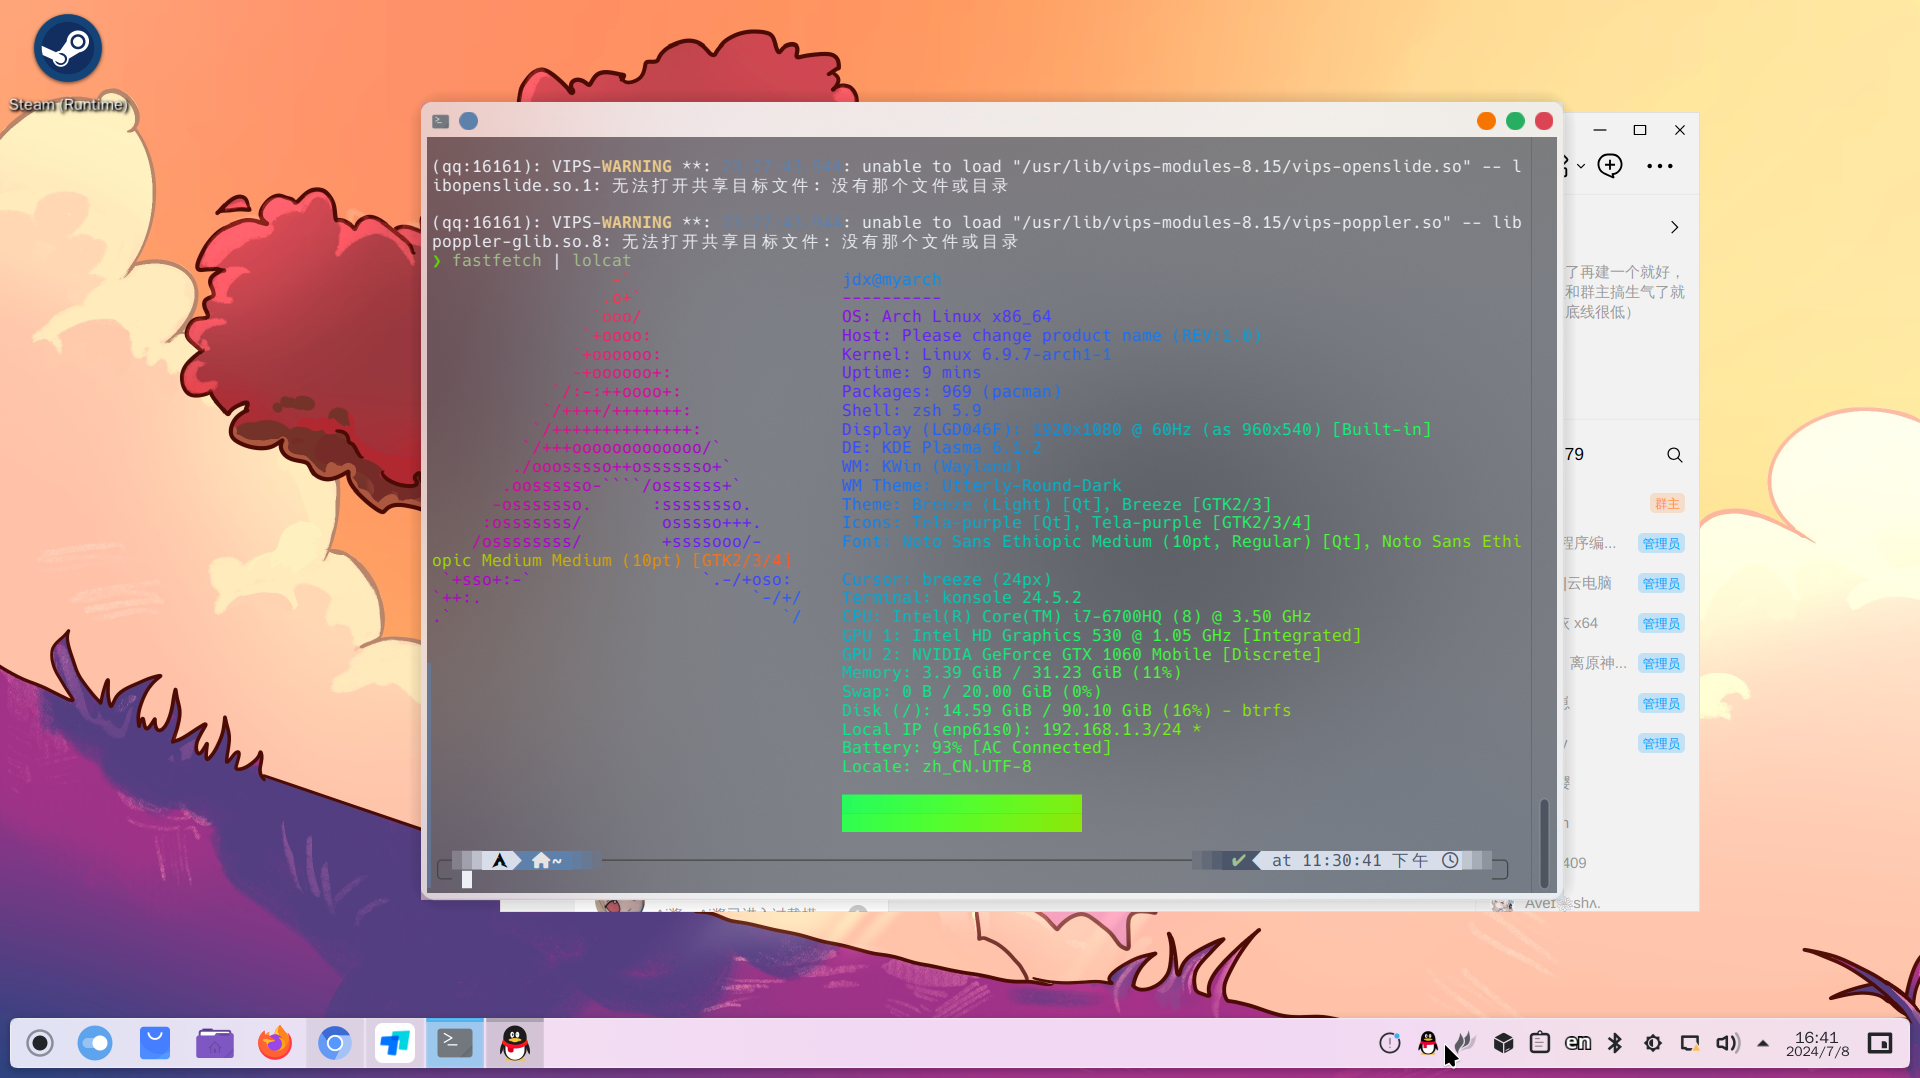Viewport: 1920px width, 1078px height.
Task: Maximize the QQ window
Action: (1640, 130)
